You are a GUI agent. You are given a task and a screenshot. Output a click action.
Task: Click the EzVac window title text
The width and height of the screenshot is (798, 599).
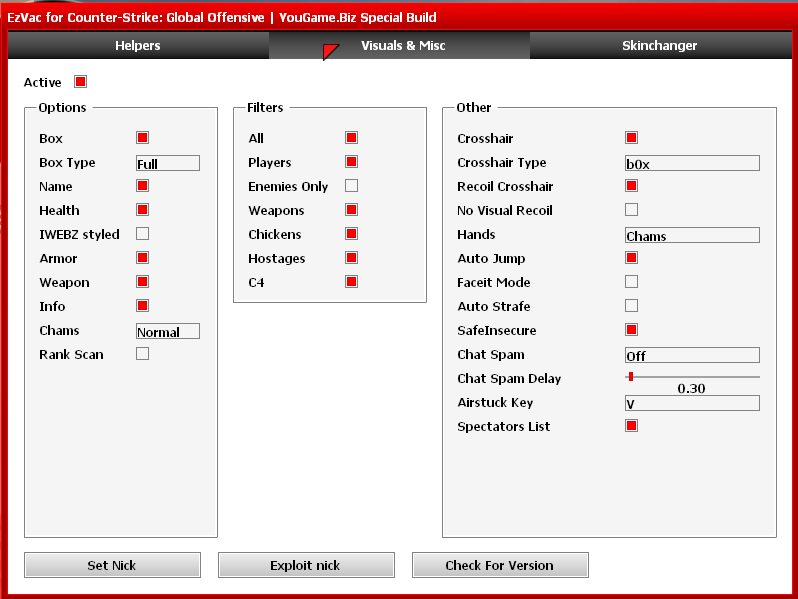click(x=222, y=18)
